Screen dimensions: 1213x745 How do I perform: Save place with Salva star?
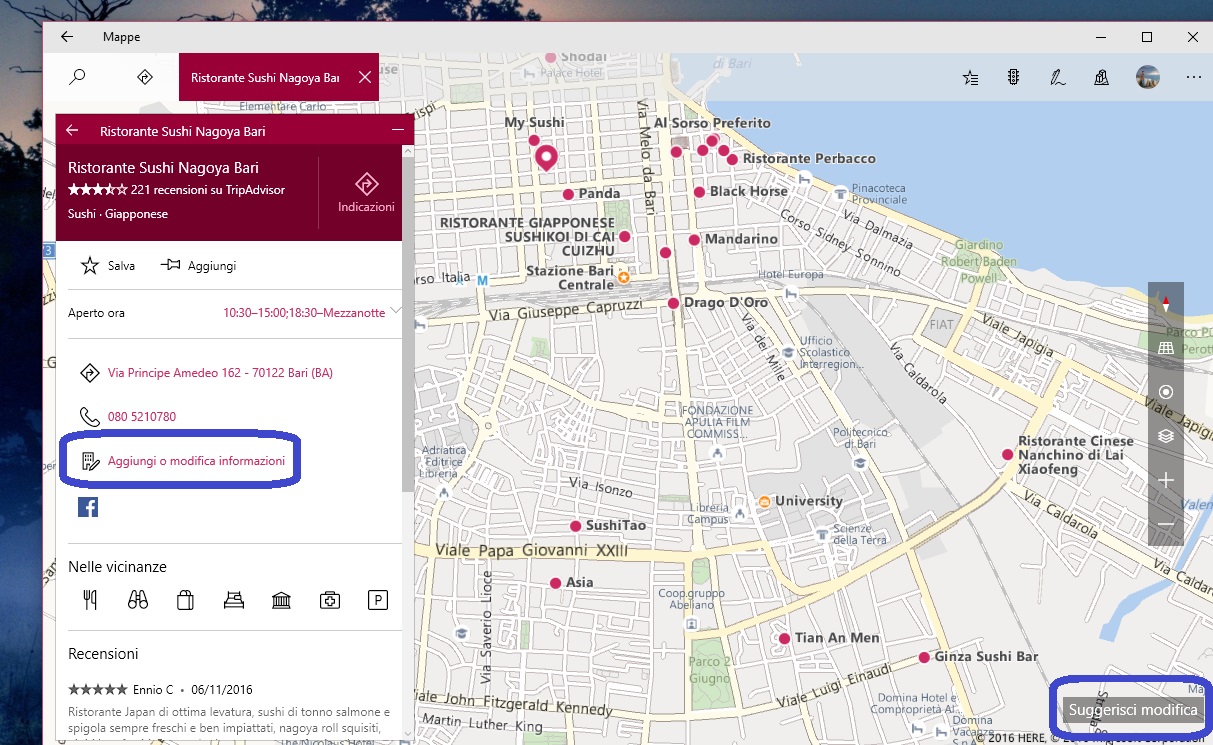107,265
